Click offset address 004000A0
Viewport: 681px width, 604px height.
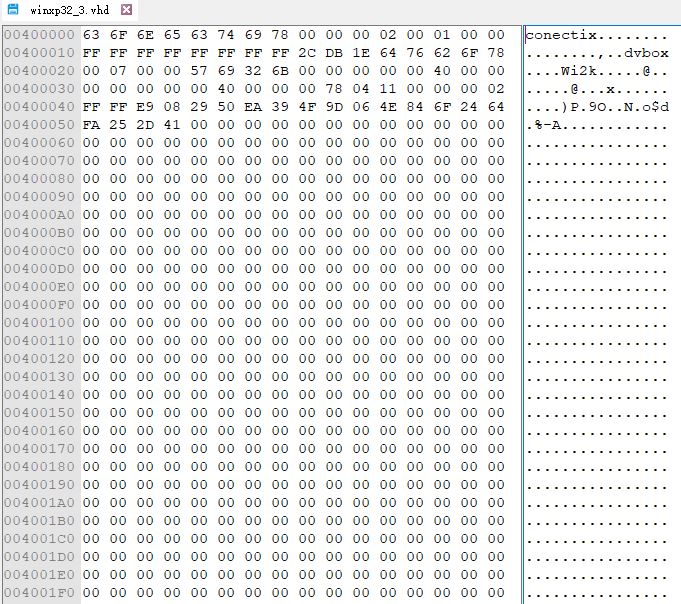click(39, 214)
